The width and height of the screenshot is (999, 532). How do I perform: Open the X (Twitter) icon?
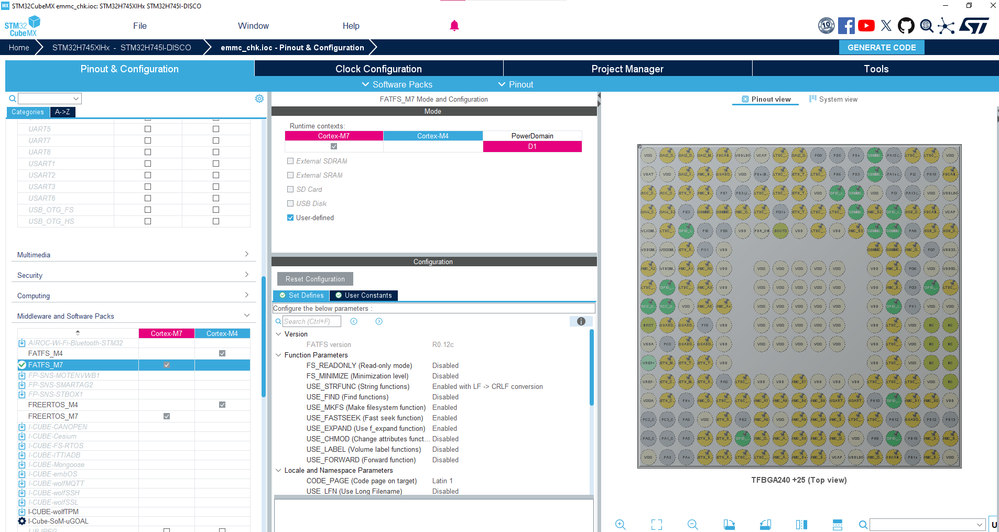pyautogui.click(x=886, y=25)
